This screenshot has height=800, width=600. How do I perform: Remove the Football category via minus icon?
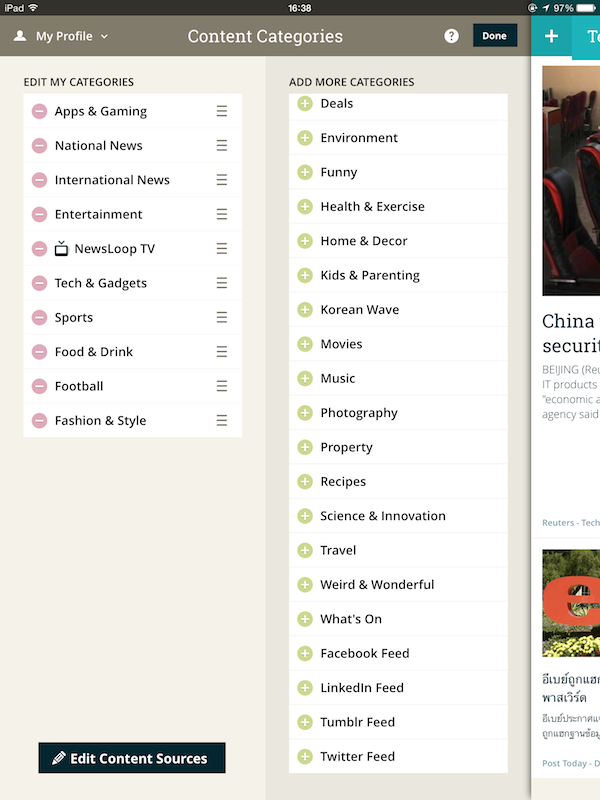(x=39, y=386)
